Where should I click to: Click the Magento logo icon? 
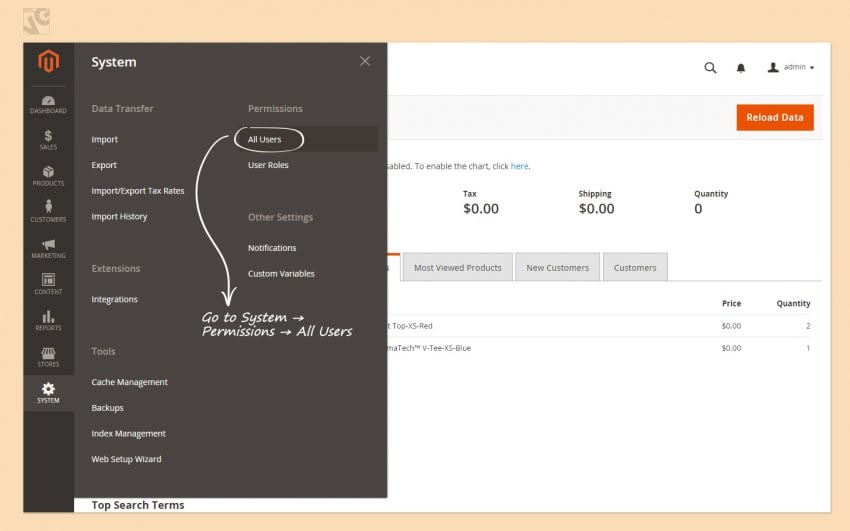pyautogui.click(x=48, y=61)
